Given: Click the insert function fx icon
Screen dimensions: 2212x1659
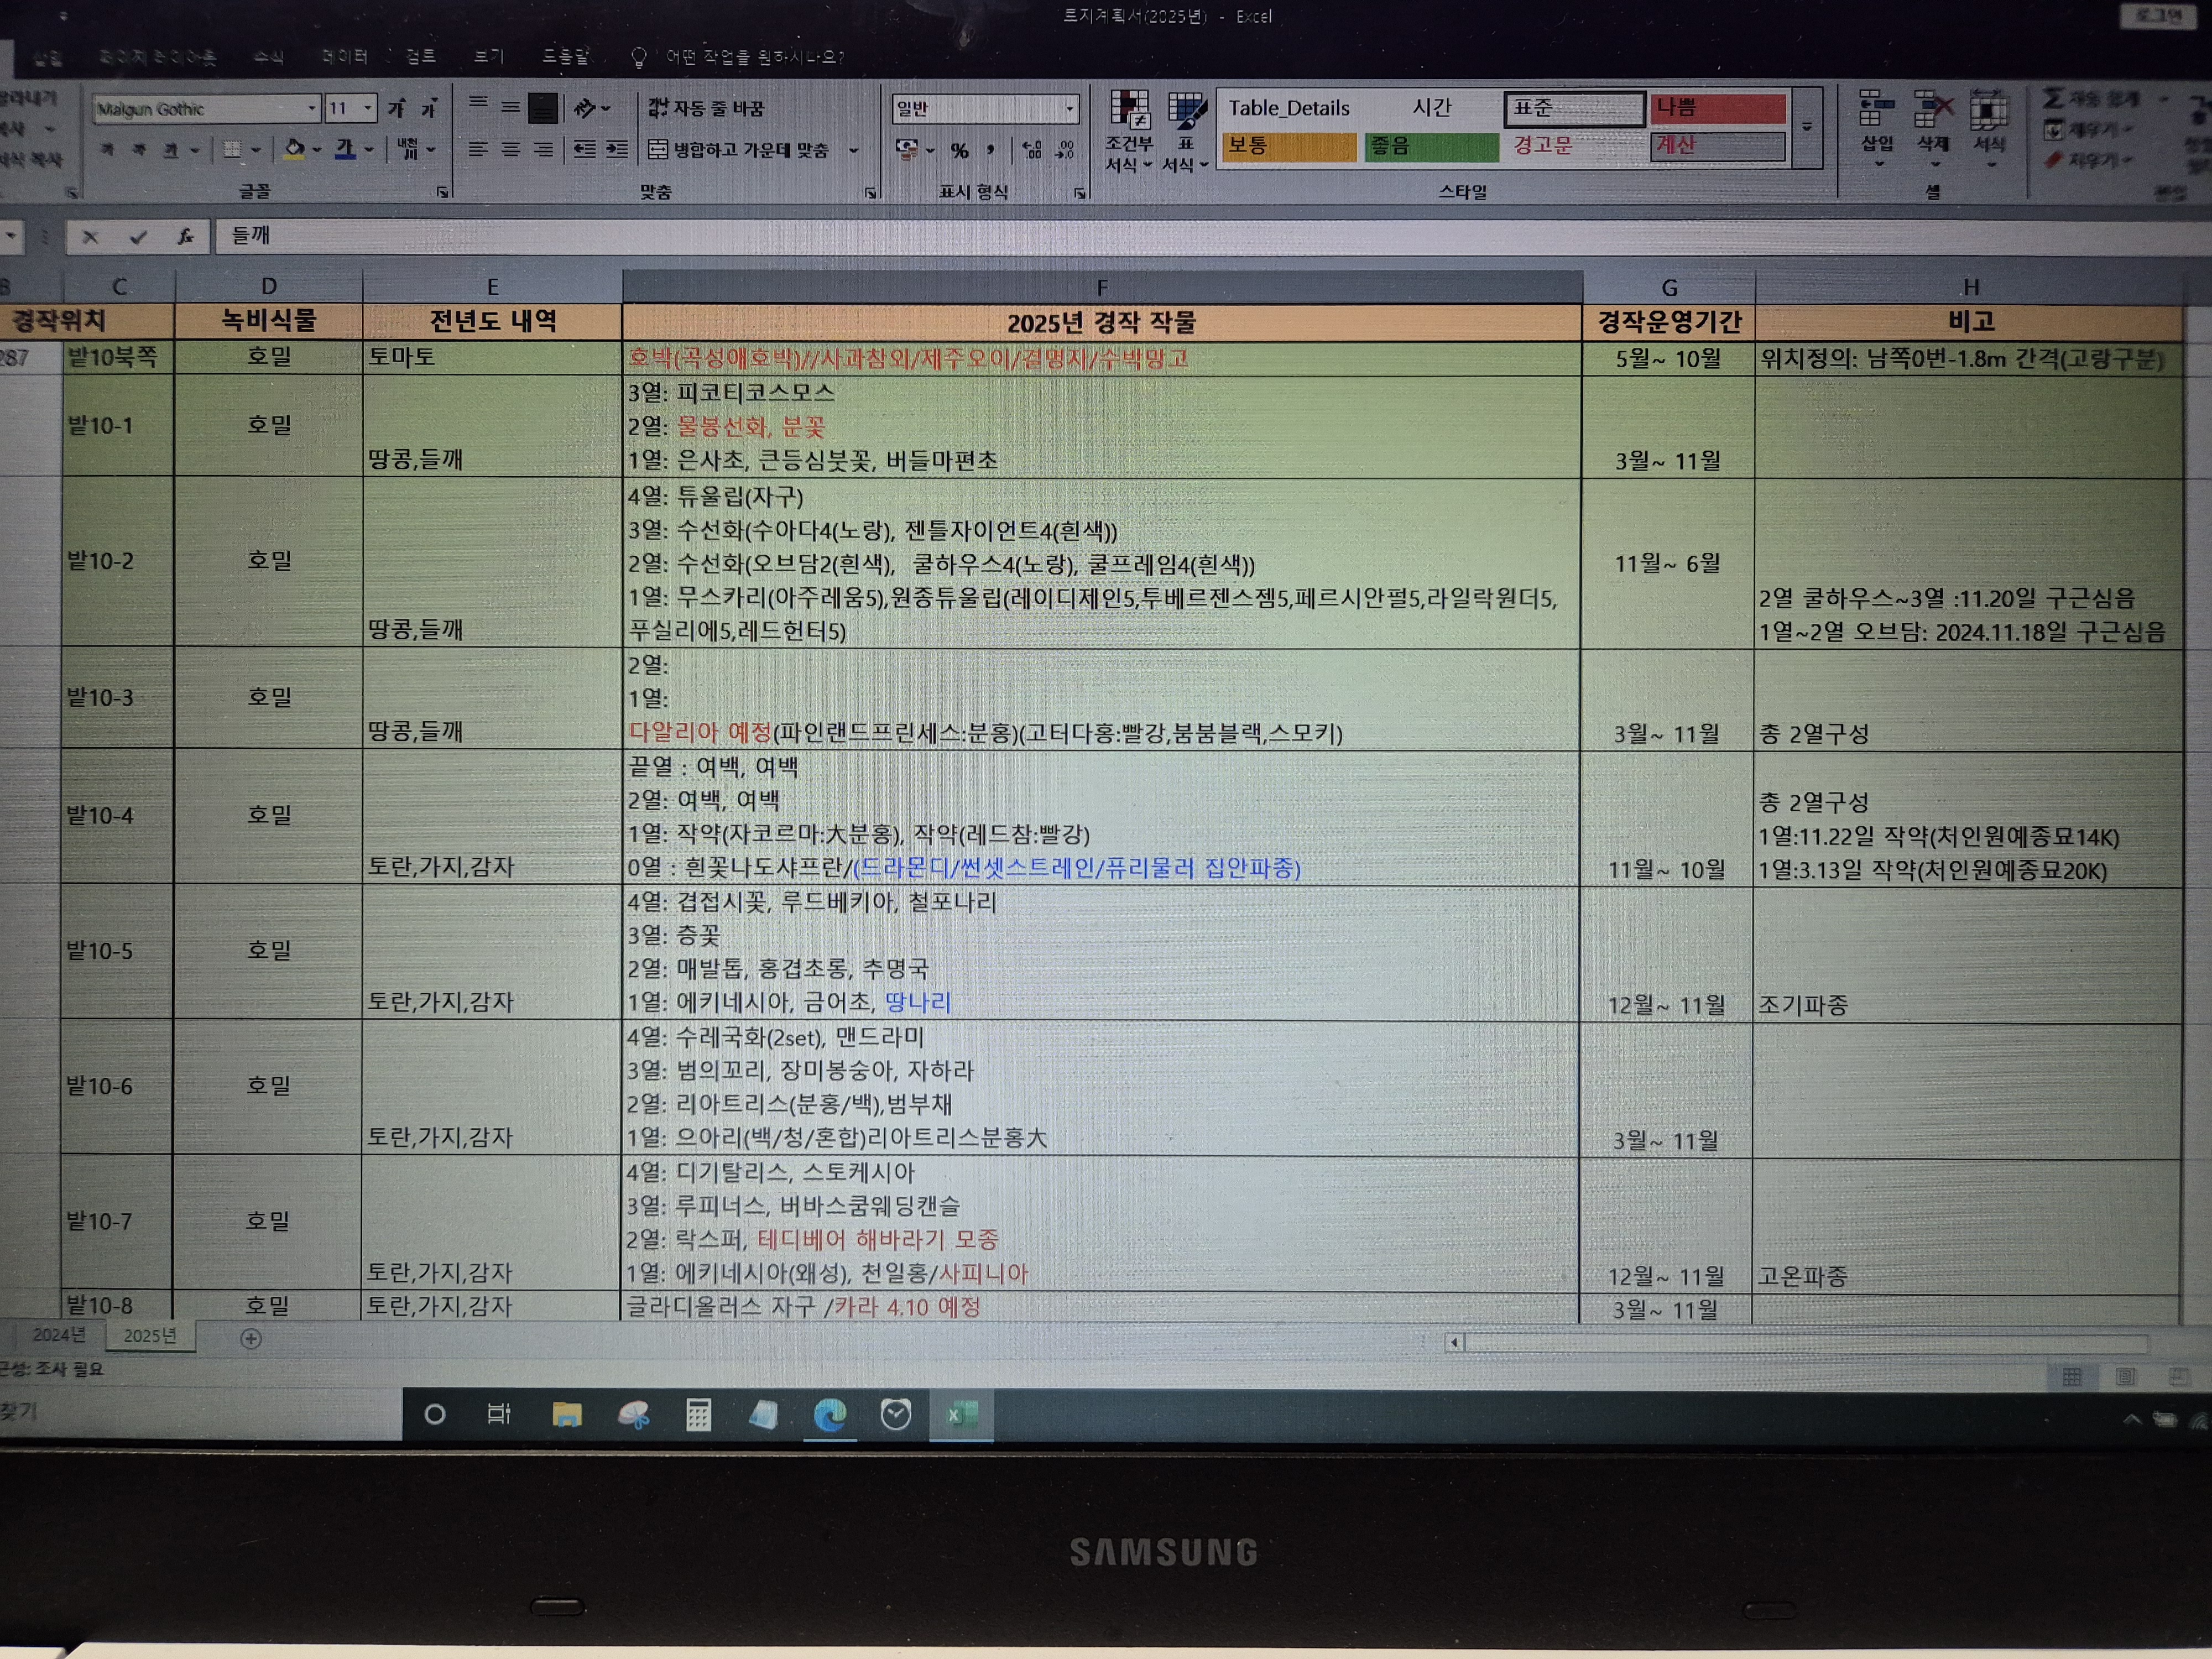Looking at the screenshot, I should [185, 237].
